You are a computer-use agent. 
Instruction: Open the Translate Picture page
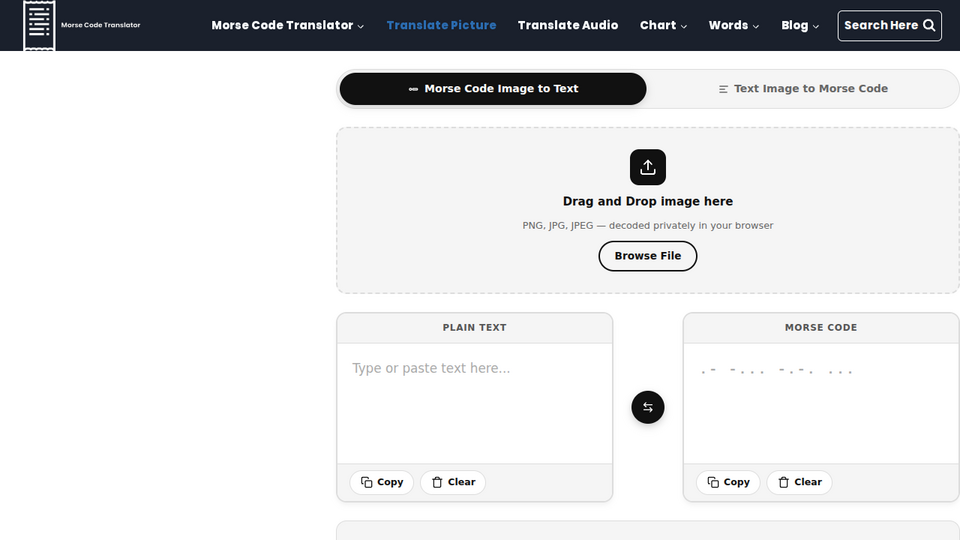click(441, 25)
